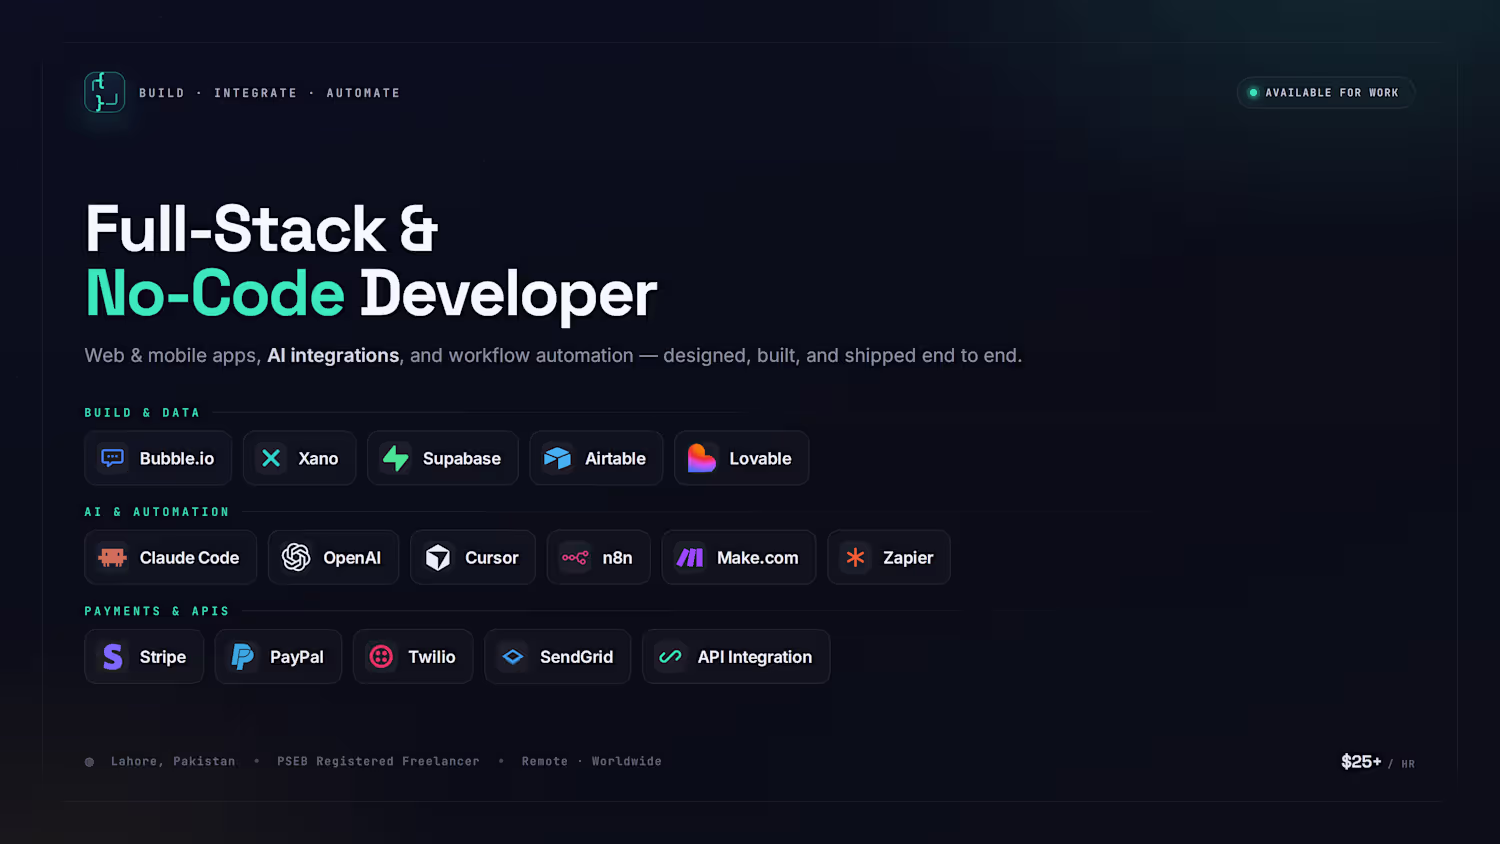The image size is (1500, 844).
Task: Select the Airtable label
Action: [x=615, y=458]
